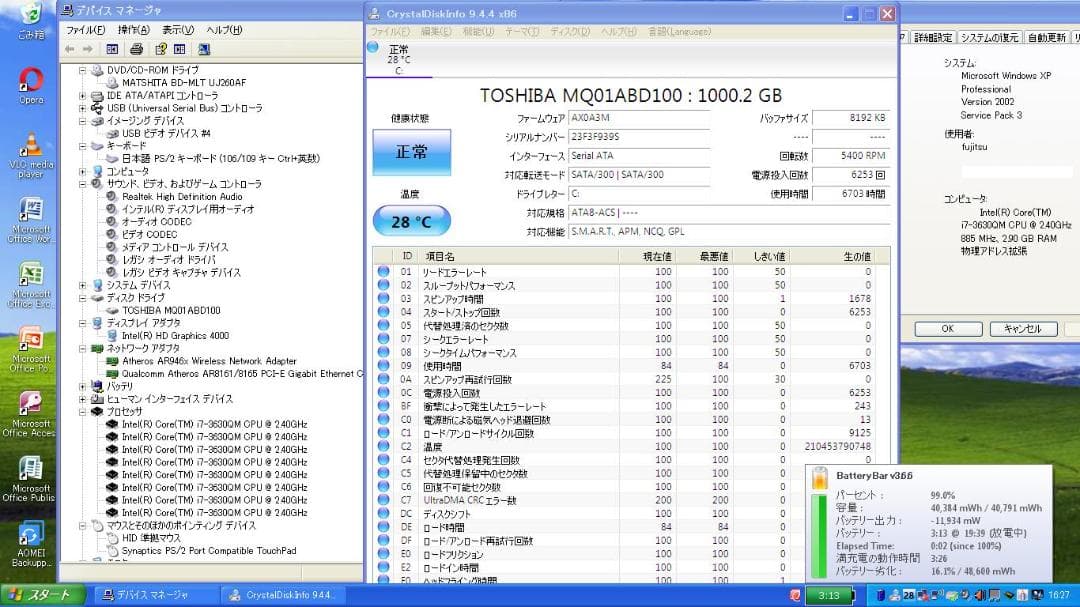Click OK in System Properties dialog
The image size is (1080, 607).
pyautogui.click(x=948, y=329)
